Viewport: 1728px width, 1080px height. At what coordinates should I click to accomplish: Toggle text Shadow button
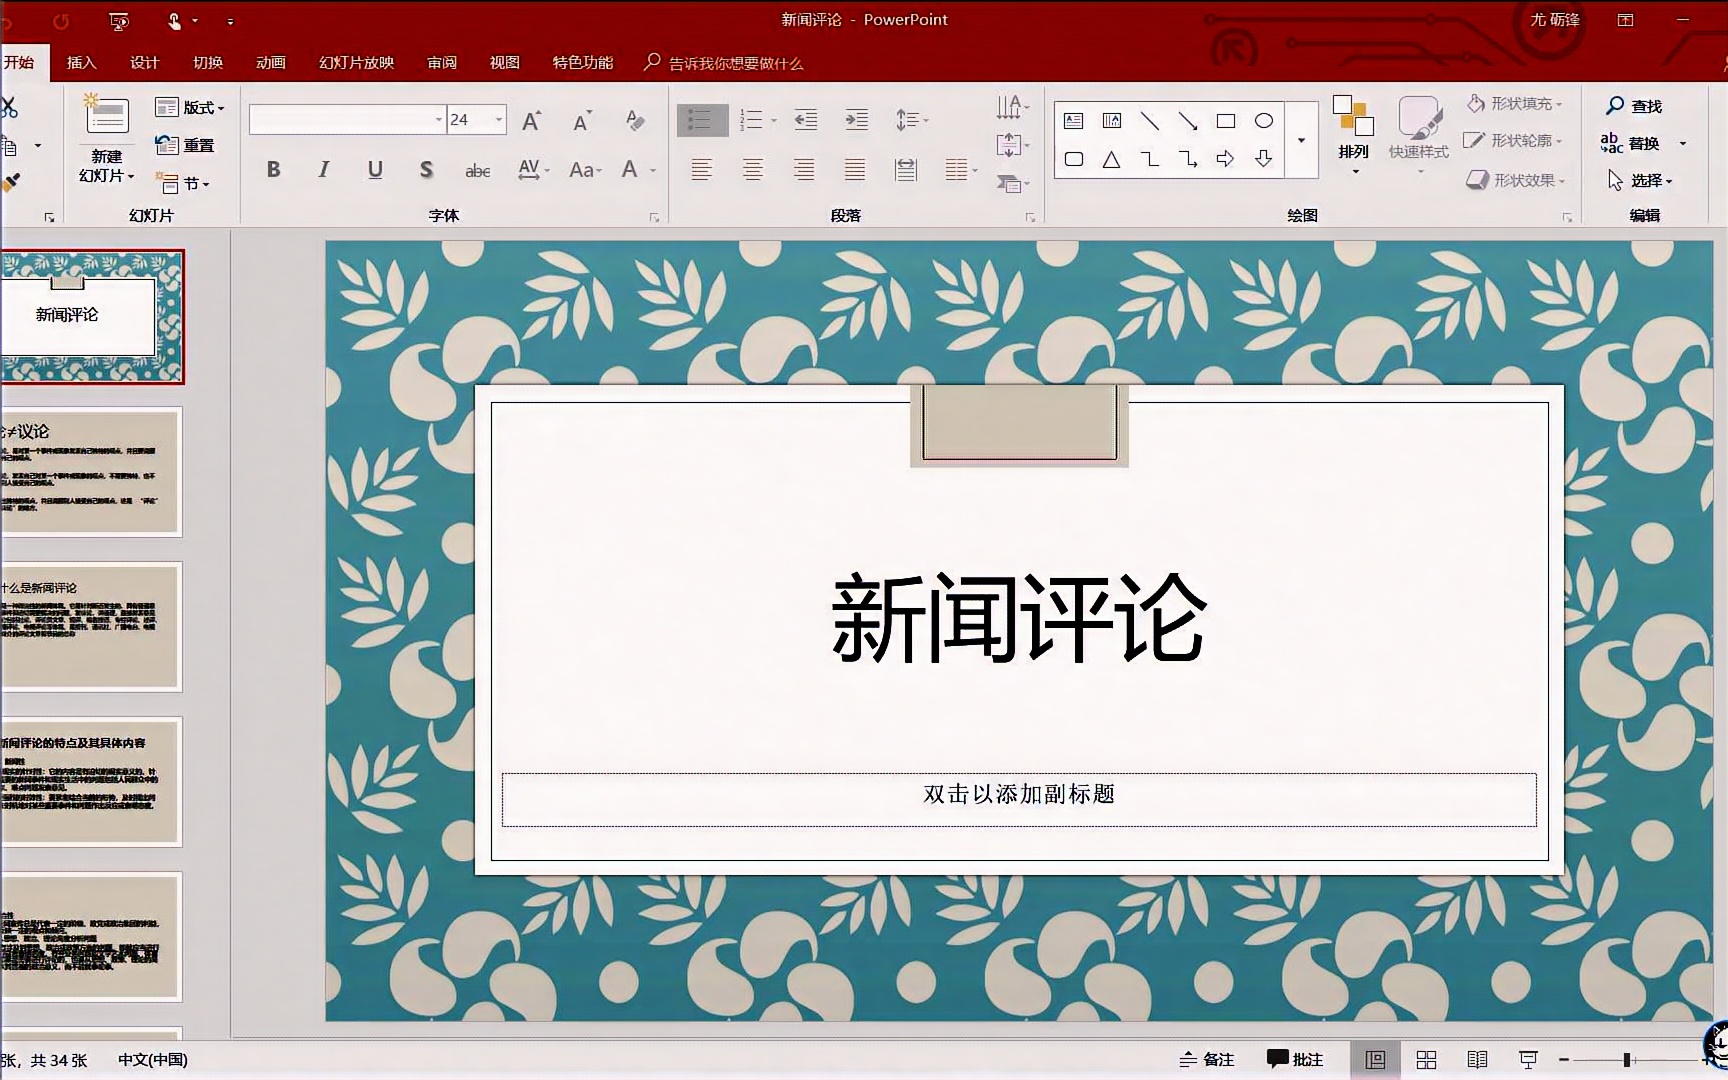tap(426, 170)
